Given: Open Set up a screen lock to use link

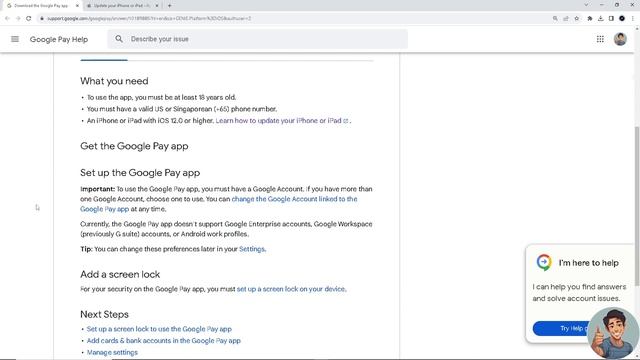Looking at the screenshot, I should 159,329.
